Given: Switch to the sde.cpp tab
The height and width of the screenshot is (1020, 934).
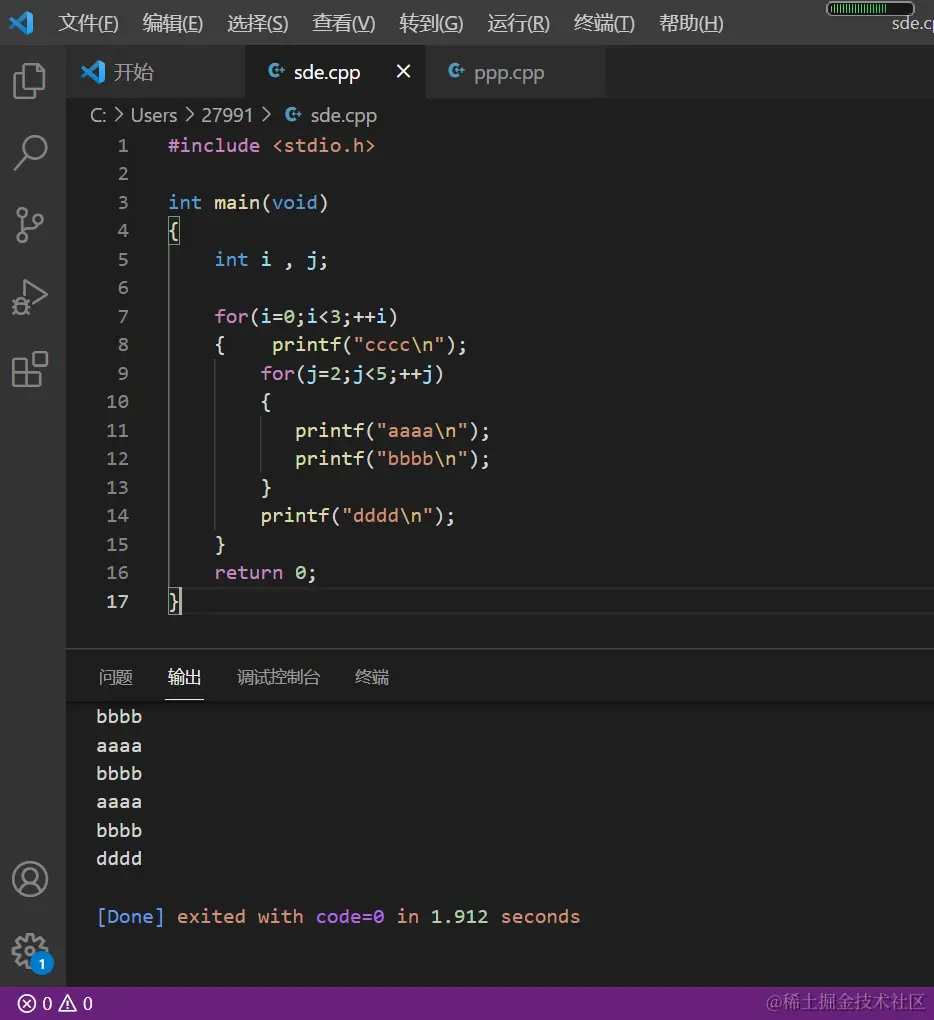Looking at the screenshot, I should 336,72.
